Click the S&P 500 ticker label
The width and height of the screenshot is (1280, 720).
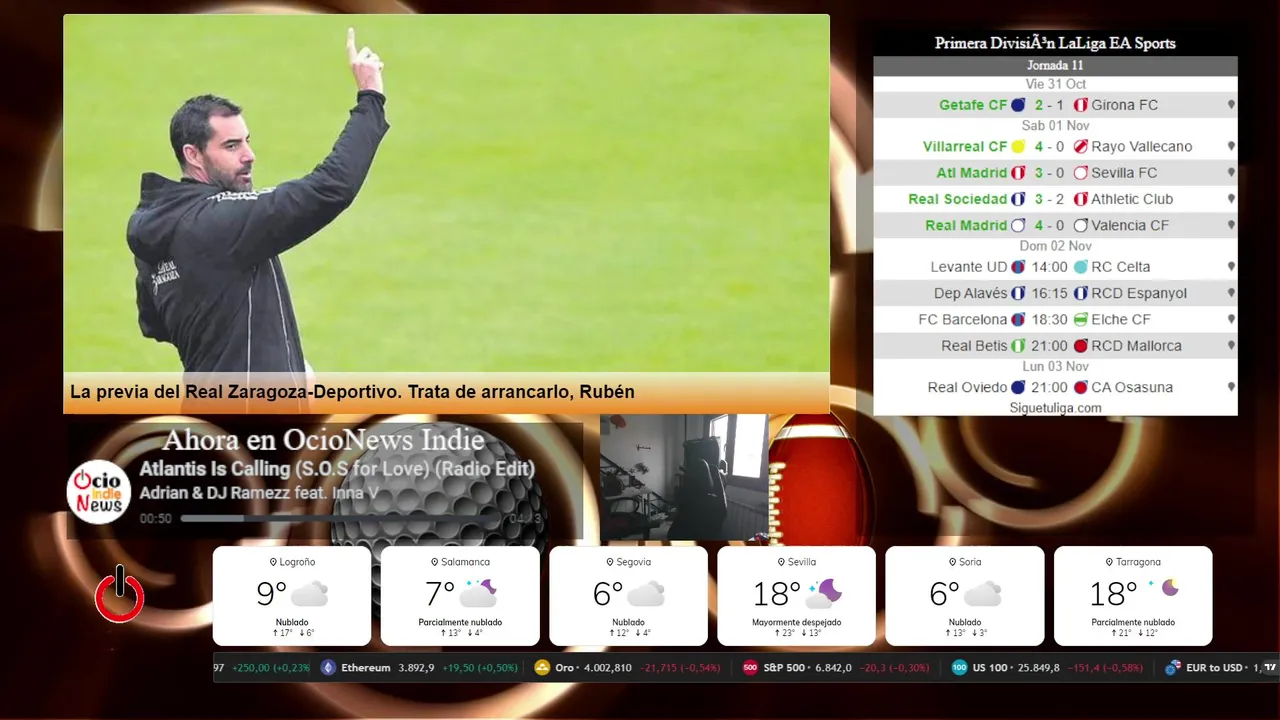click(784, 668)
